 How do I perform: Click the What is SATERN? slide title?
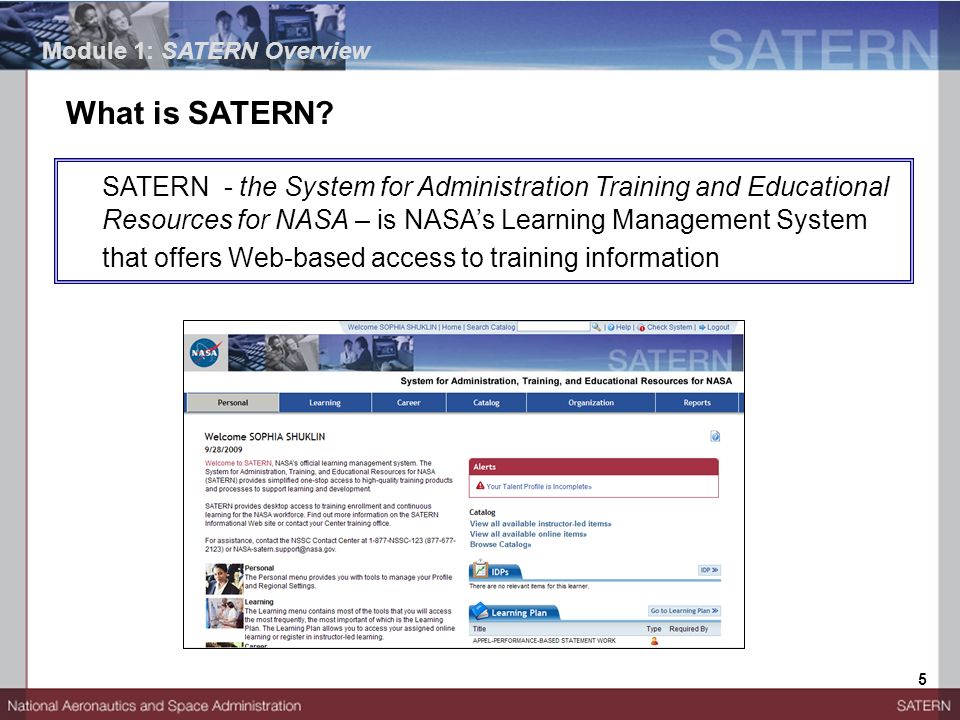click(x=200, y=113)
